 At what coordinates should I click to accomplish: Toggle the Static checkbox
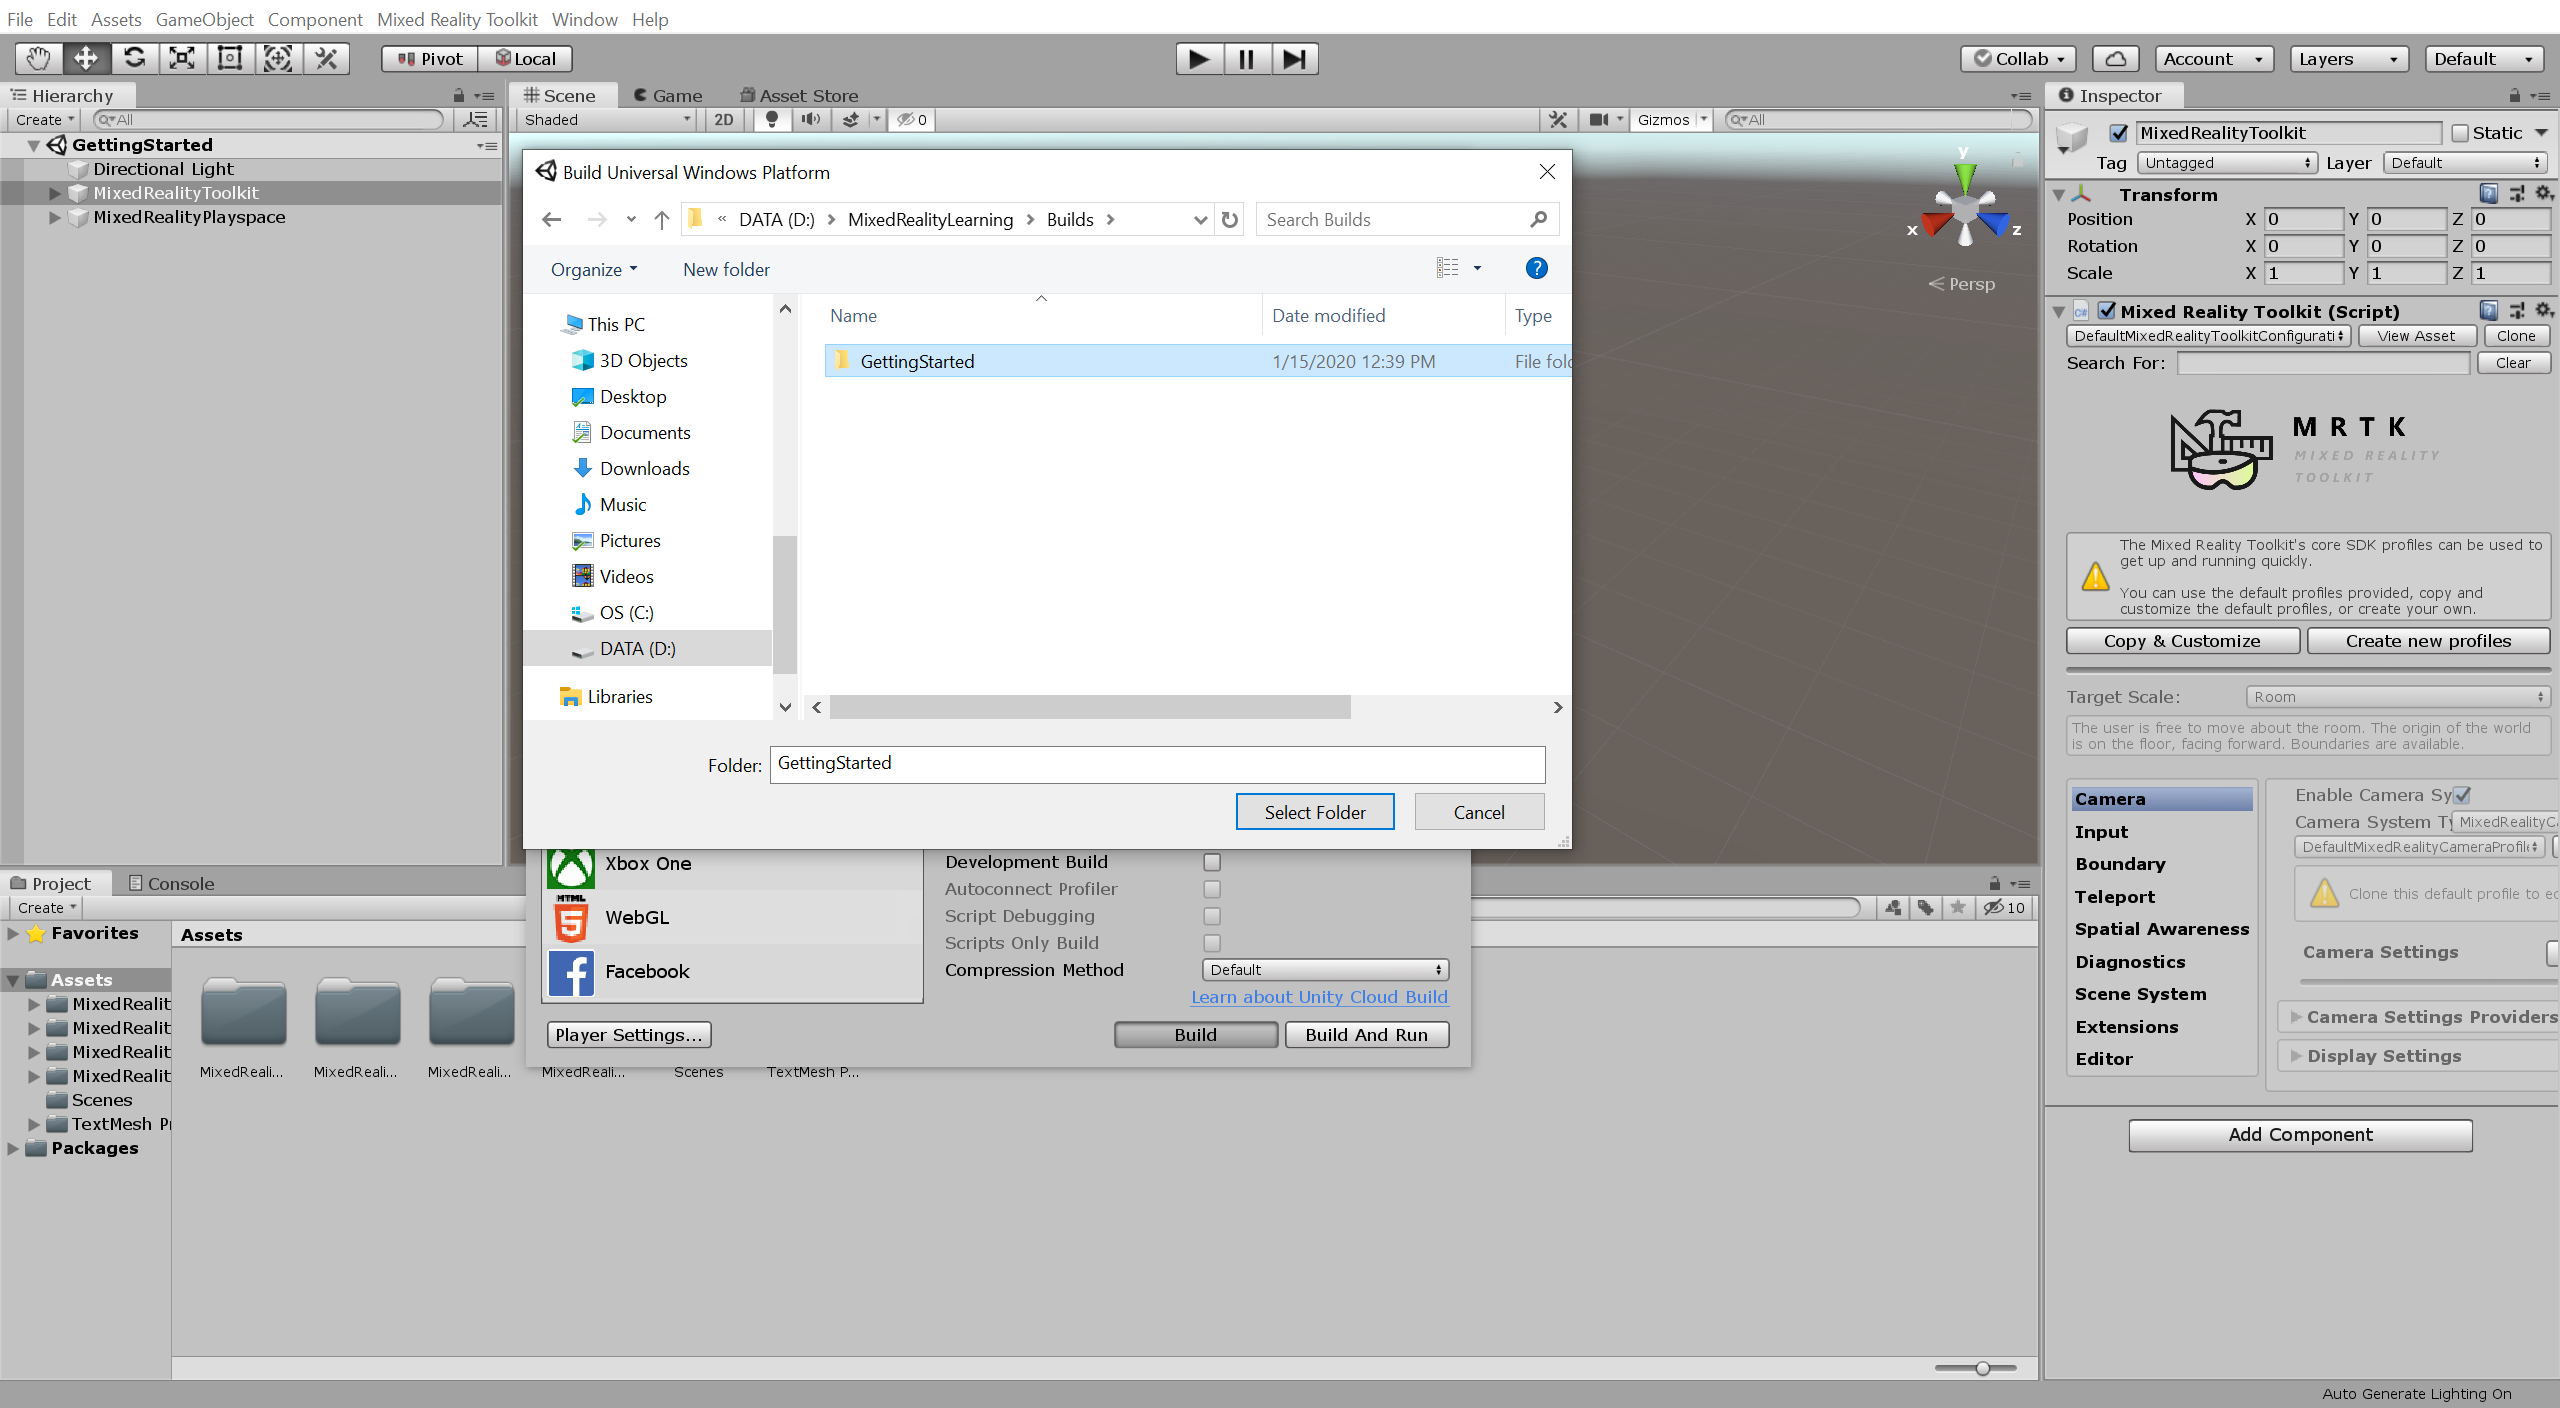tap(2461, 133)
